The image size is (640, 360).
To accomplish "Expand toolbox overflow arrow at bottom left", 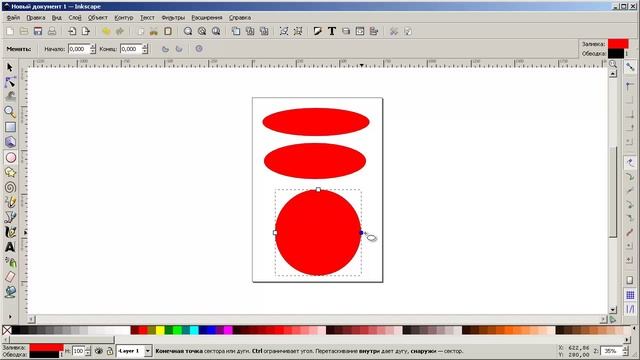I will (10, 316).
